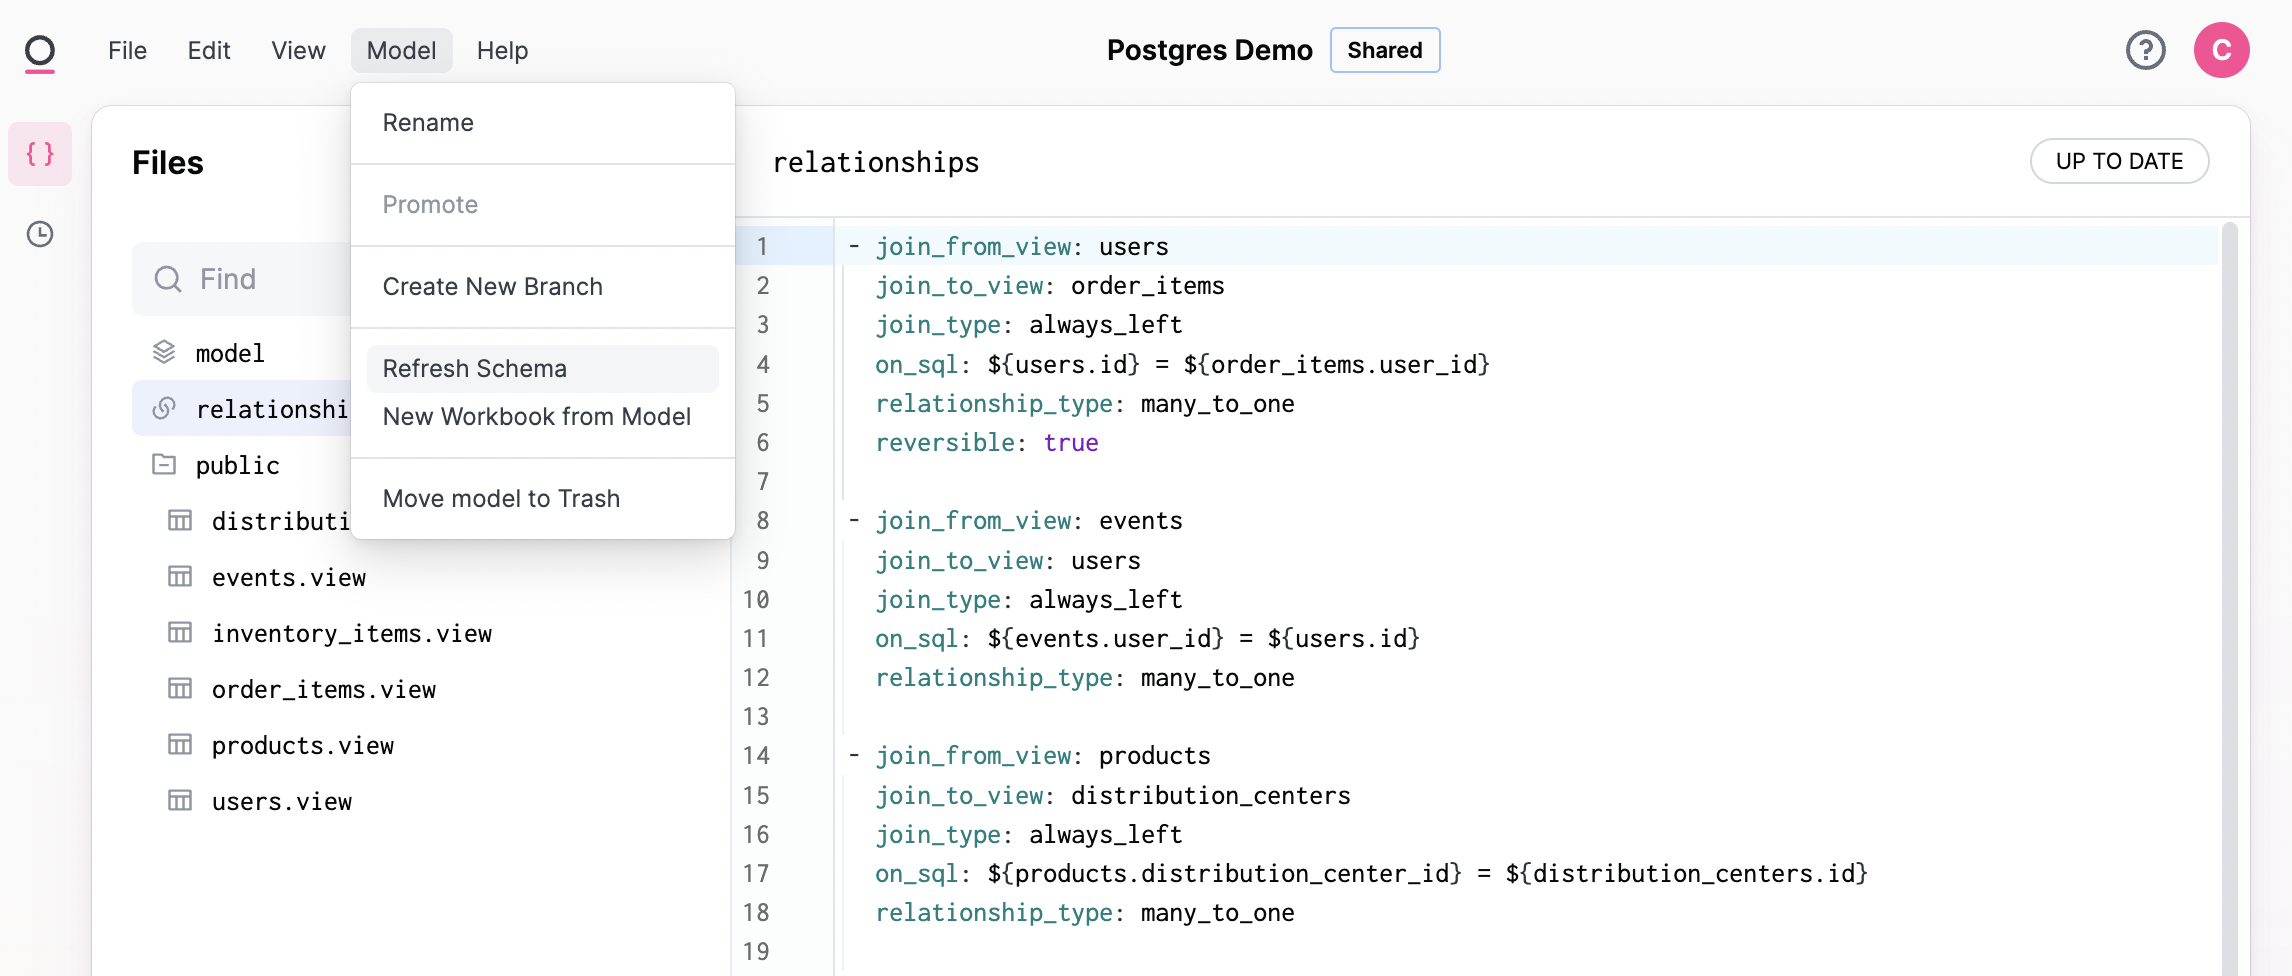Click the UP TO DATE button

2119,161
